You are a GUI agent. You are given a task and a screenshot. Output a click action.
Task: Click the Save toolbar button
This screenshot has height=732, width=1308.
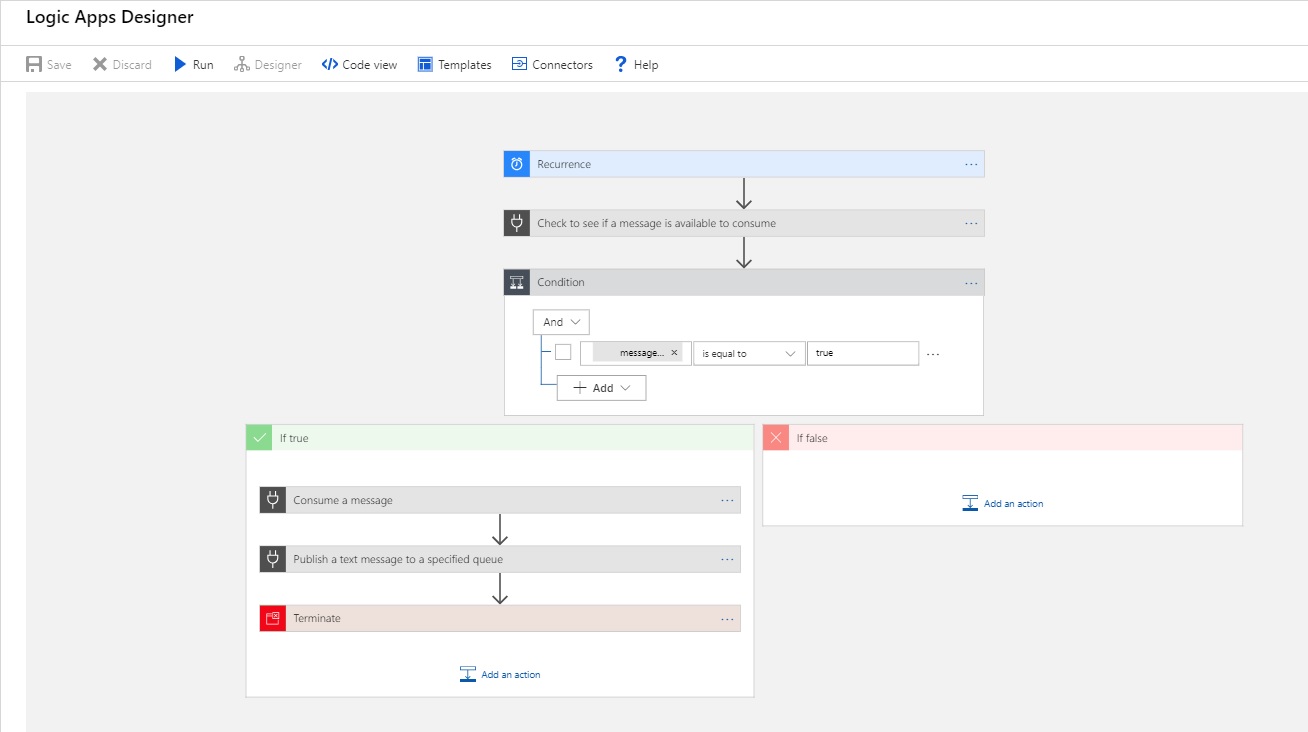pos(49,64)
